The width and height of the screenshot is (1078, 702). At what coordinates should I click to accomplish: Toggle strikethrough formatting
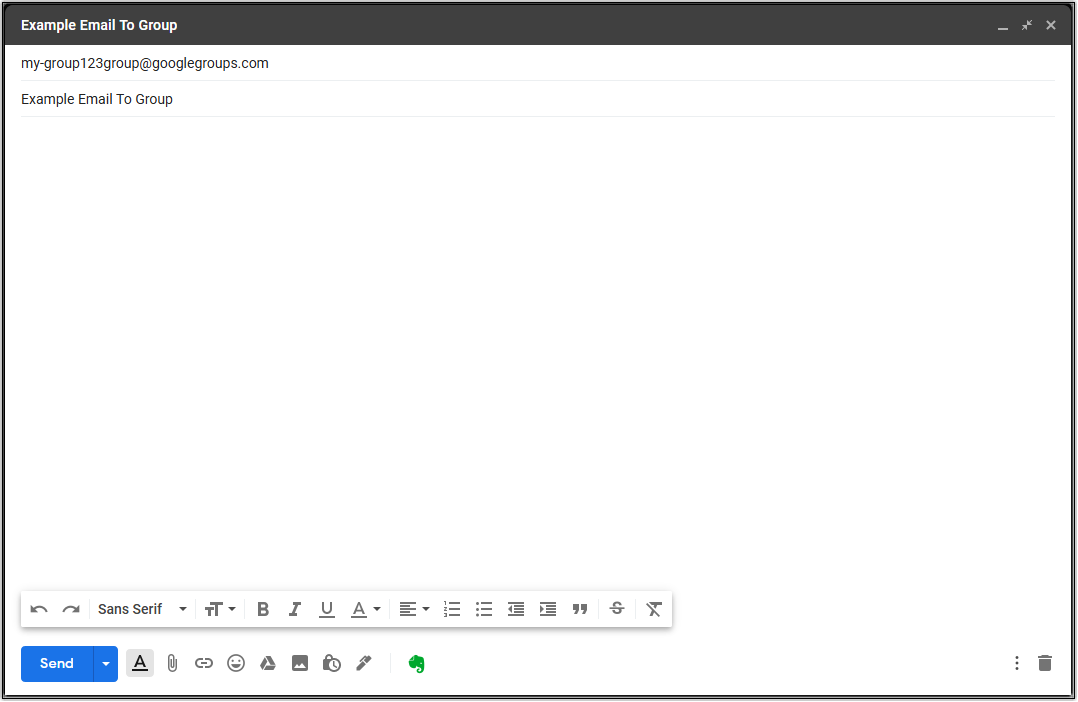(617, 609)
